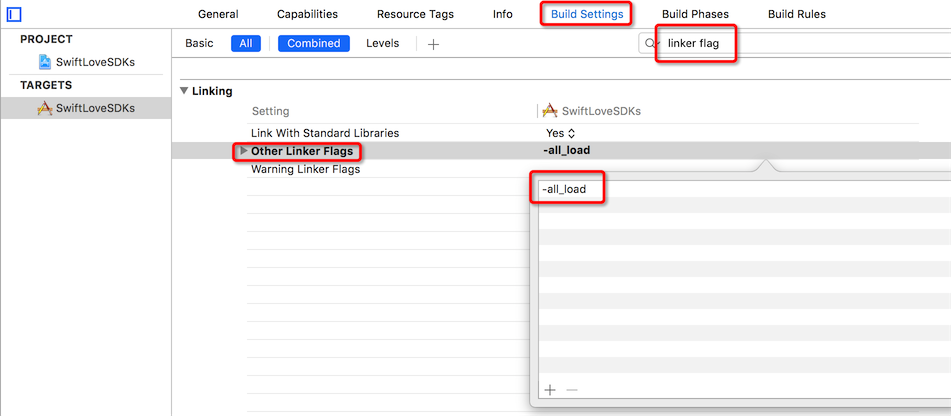Switch to Levels view mode
The image size is (951, 416).
tap(383, 44)
